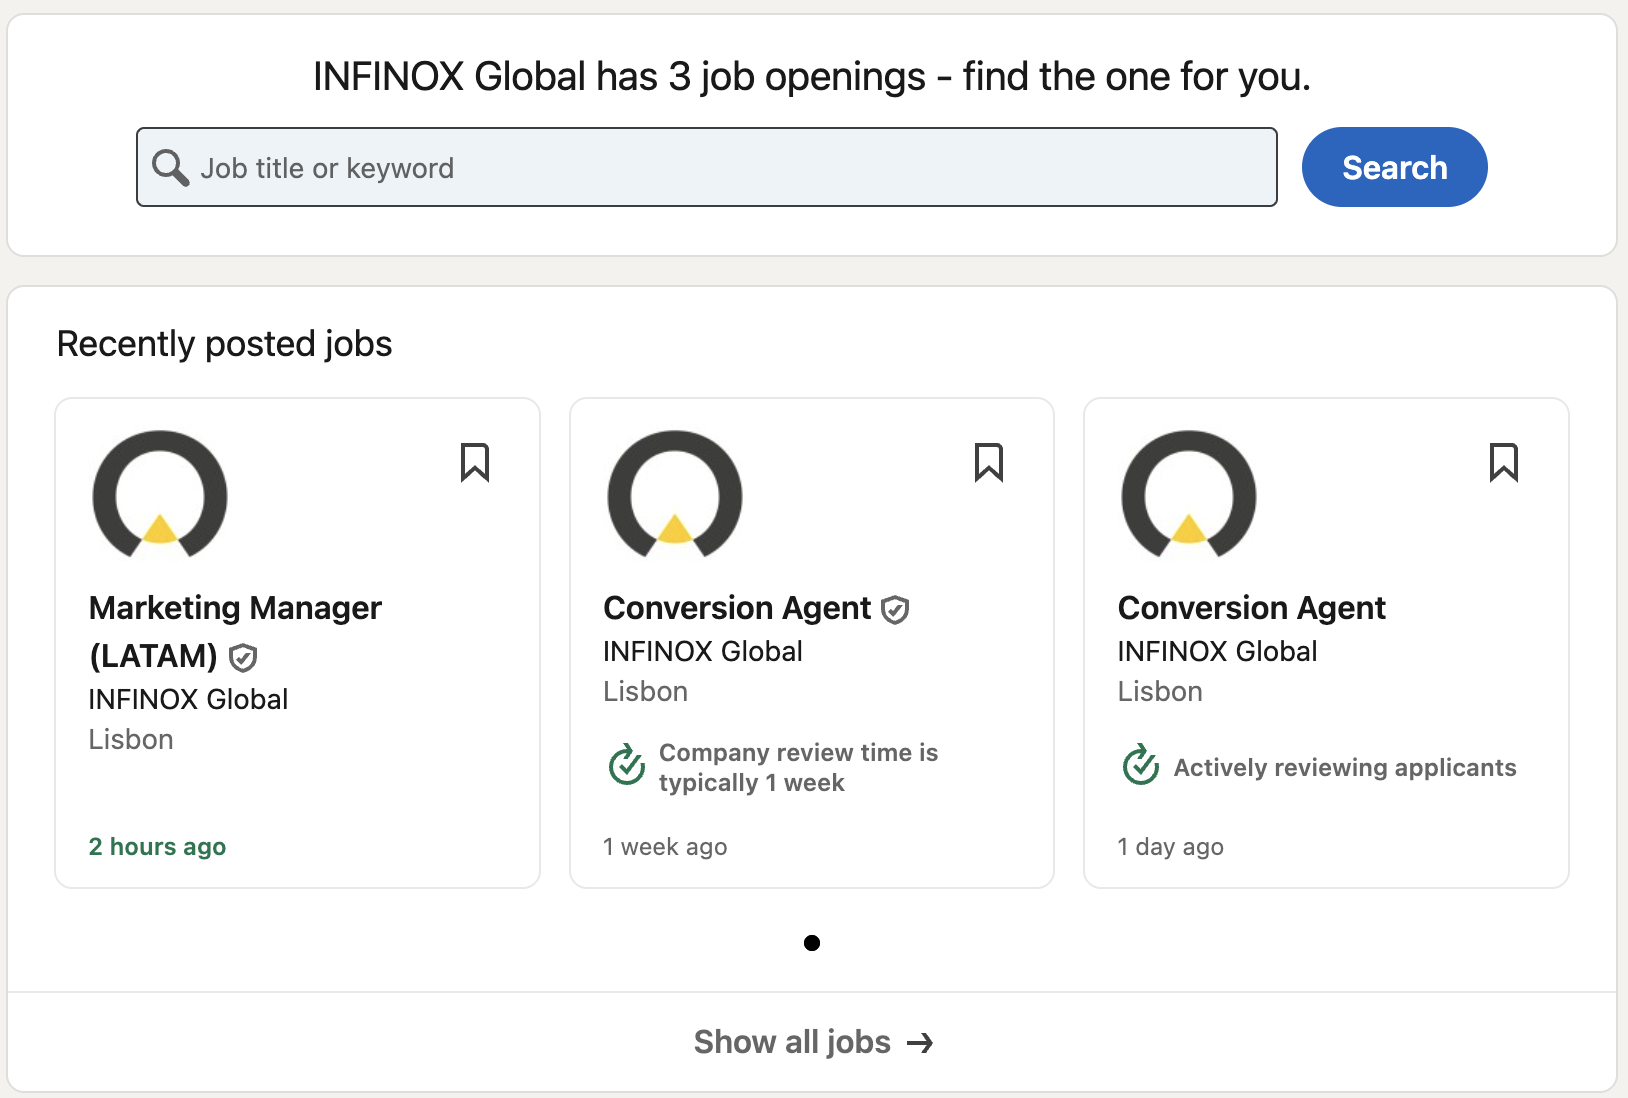Click the company review time checkmark icon
Viewport: 1628px width, 1098px height.
point(627,767)
